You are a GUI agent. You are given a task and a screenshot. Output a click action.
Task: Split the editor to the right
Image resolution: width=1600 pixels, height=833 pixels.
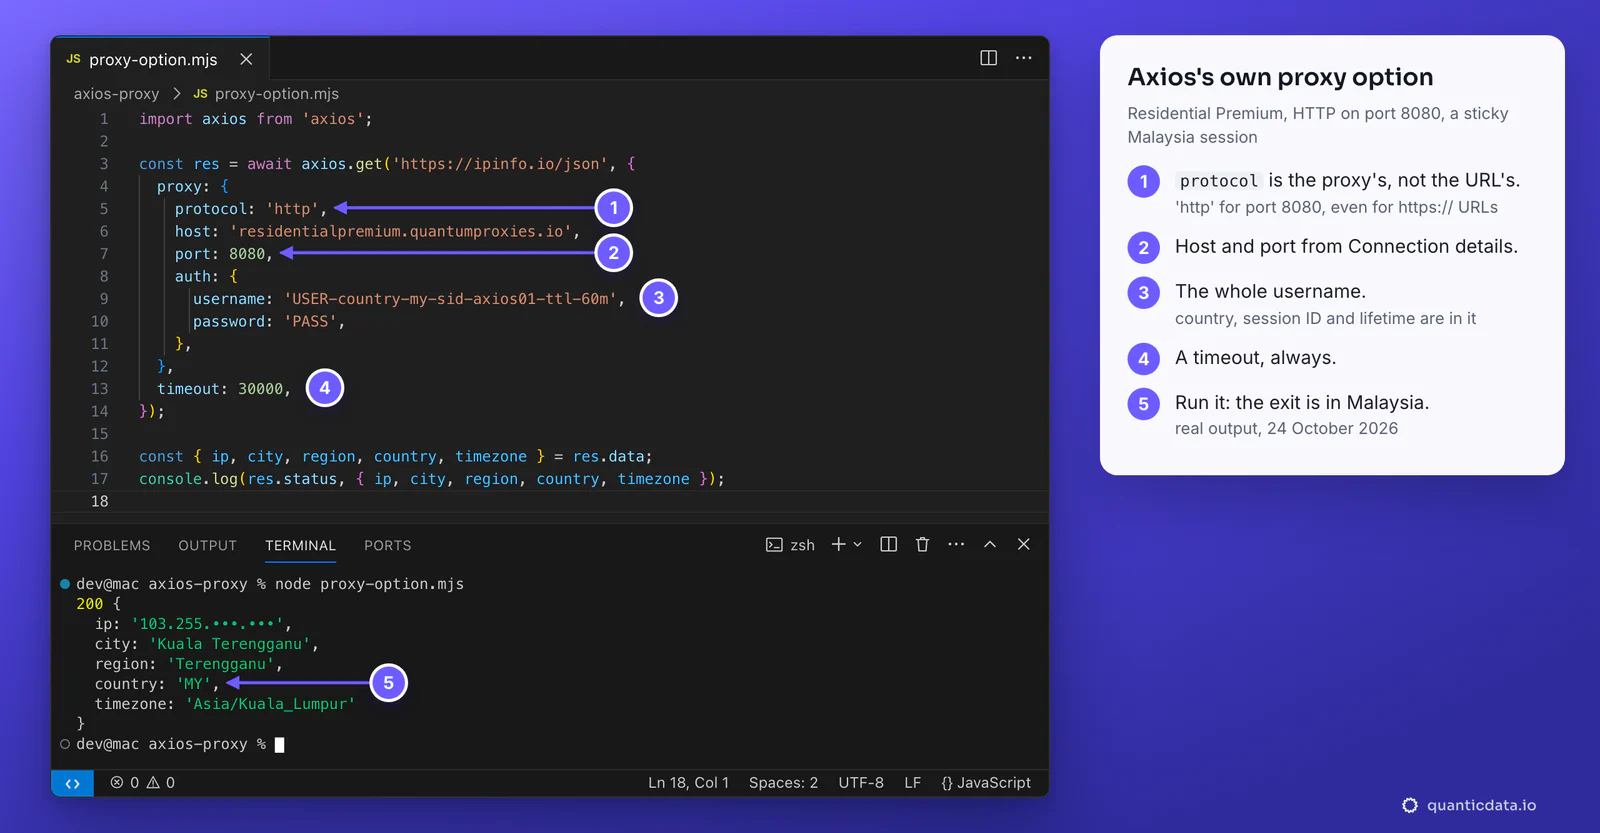[x=988, y=58]
